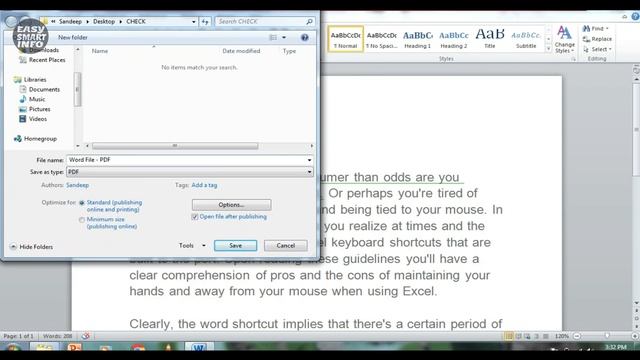Click the zoom in plus button
This screenshot has width=640, height=360.
click(x=635, y=336)
